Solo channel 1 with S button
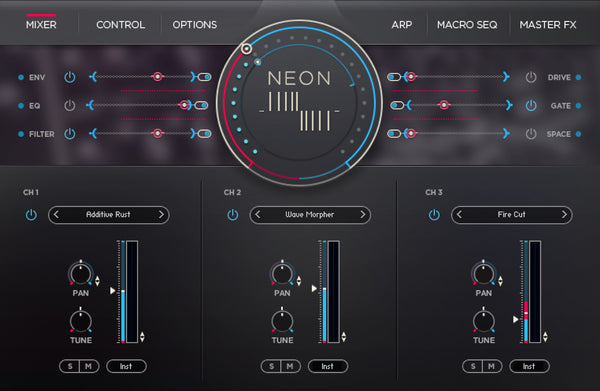The height and width of the screenshot is (391, 600). click(70, 366)
